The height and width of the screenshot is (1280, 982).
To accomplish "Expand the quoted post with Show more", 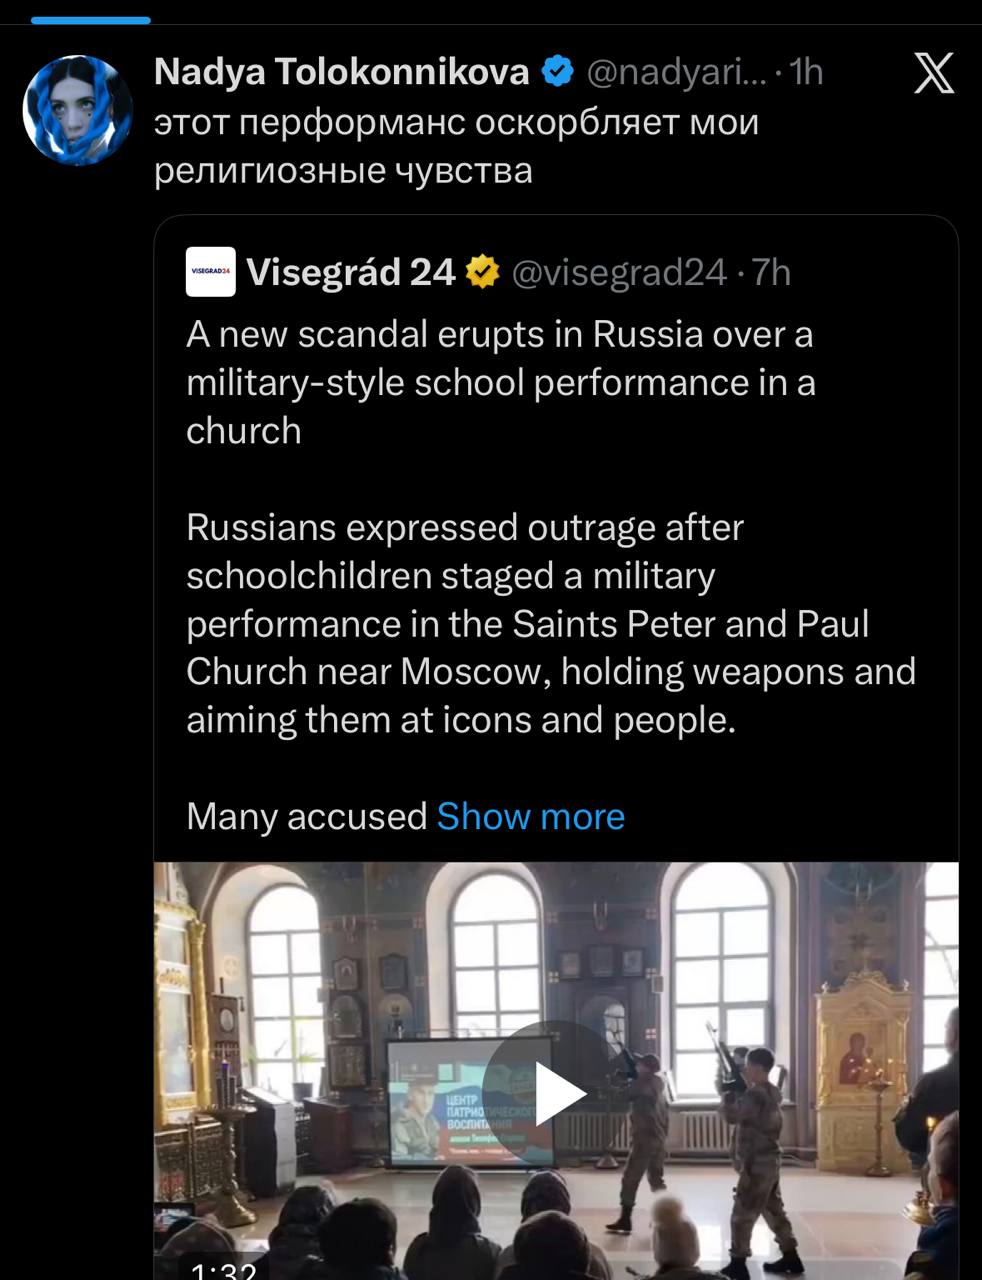I will [530, 817].
